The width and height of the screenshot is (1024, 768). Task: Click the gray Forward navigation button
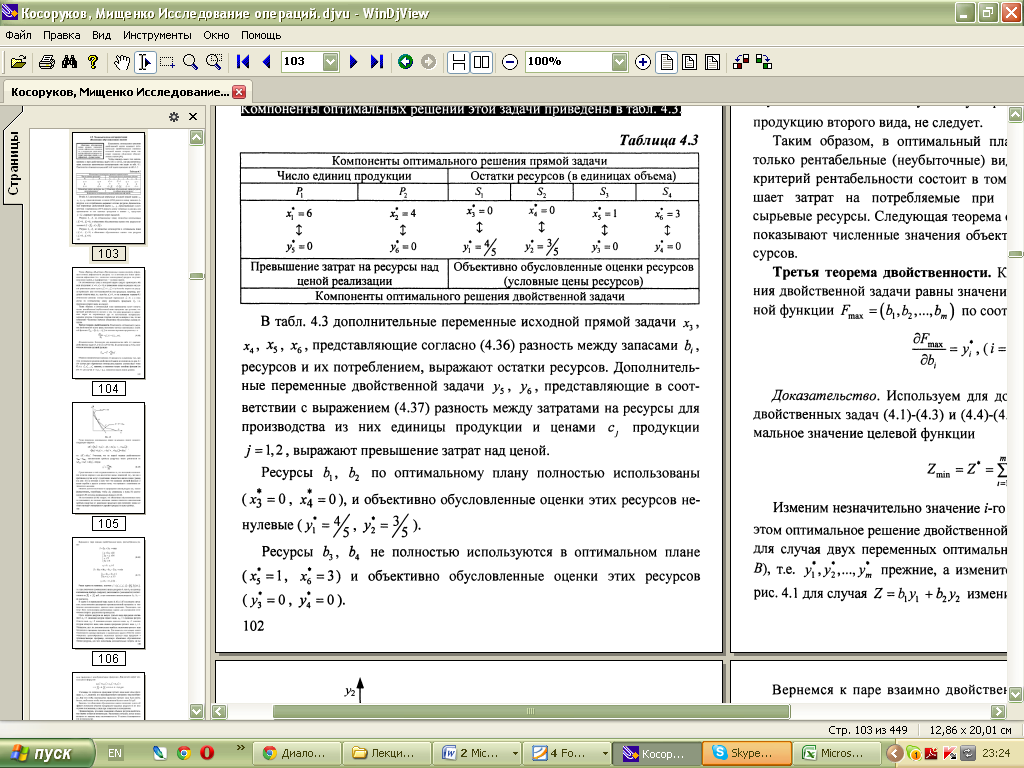click(428, 62)
